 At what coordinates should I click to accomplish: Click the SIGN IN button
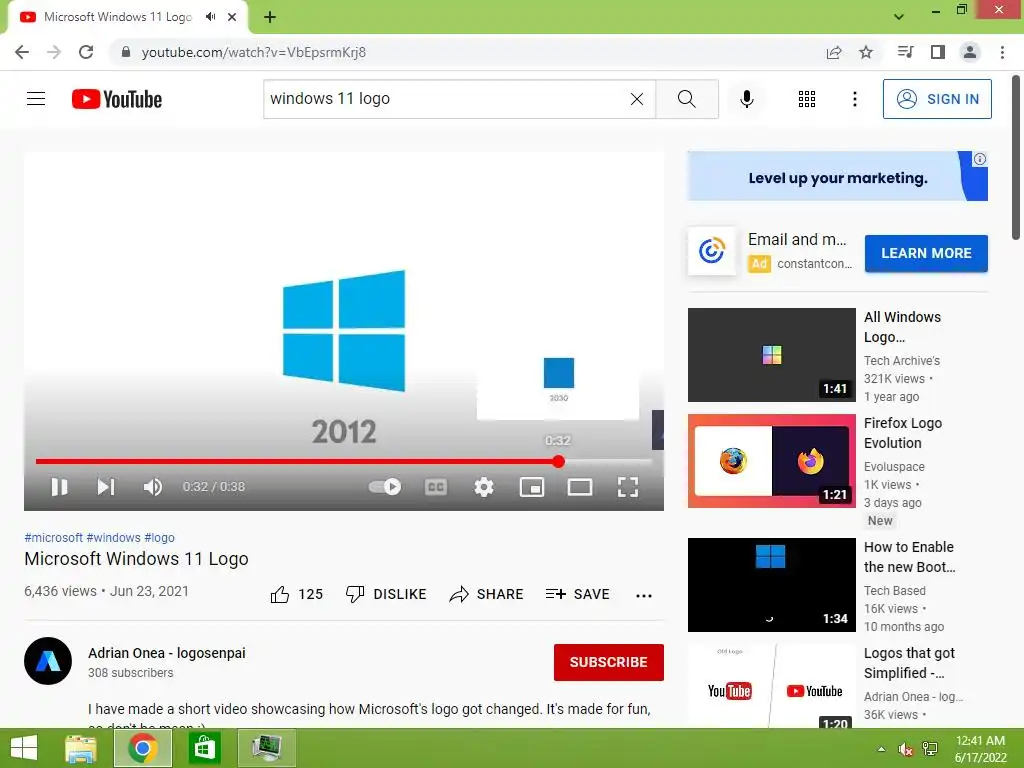pyautogui.click(x=937, y=99)
